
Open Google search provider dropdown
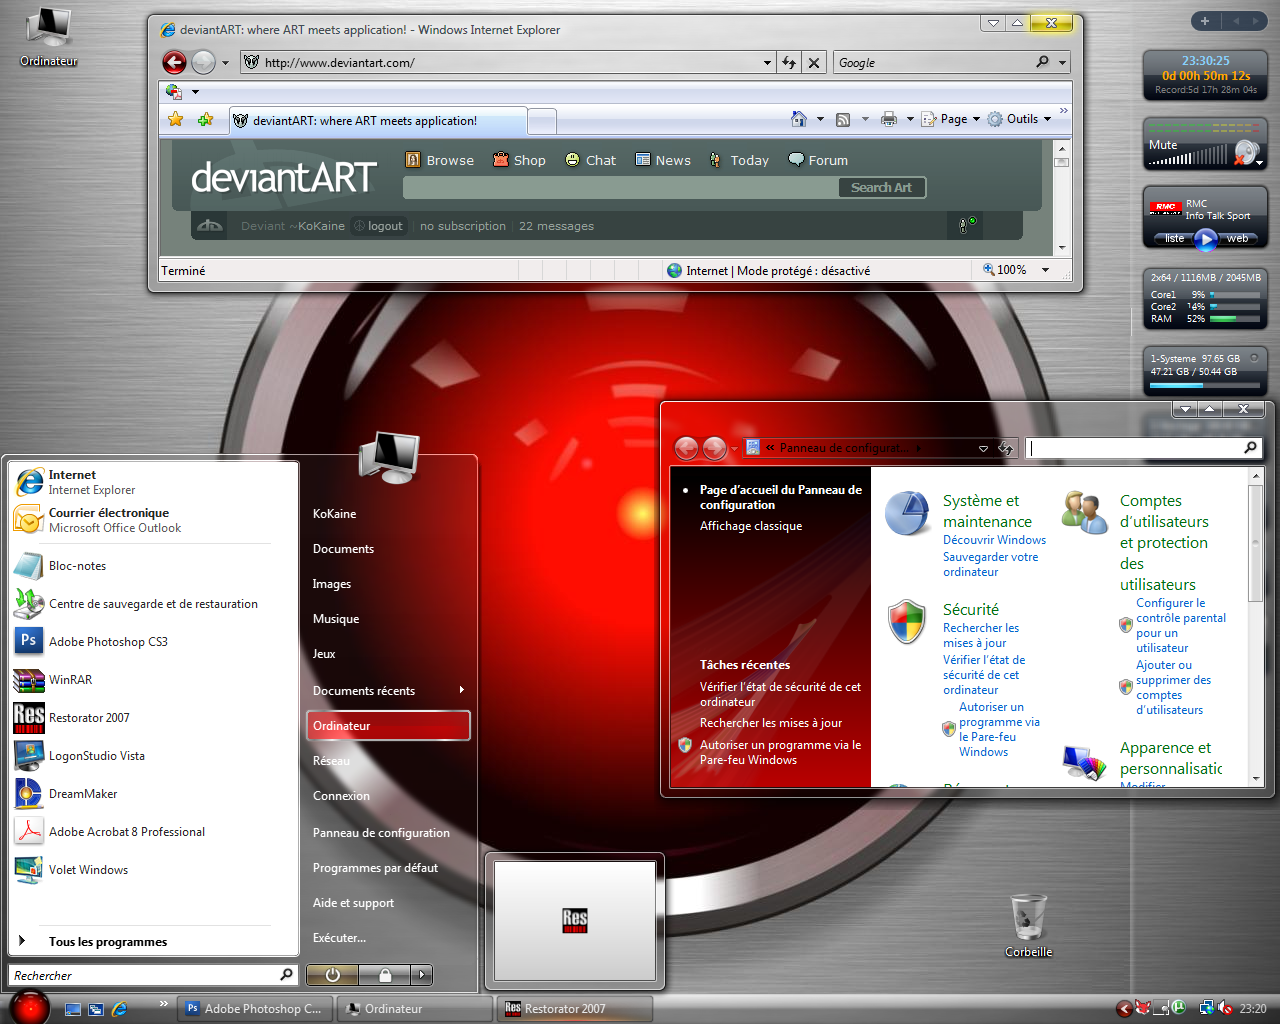tap(1062, 62)
